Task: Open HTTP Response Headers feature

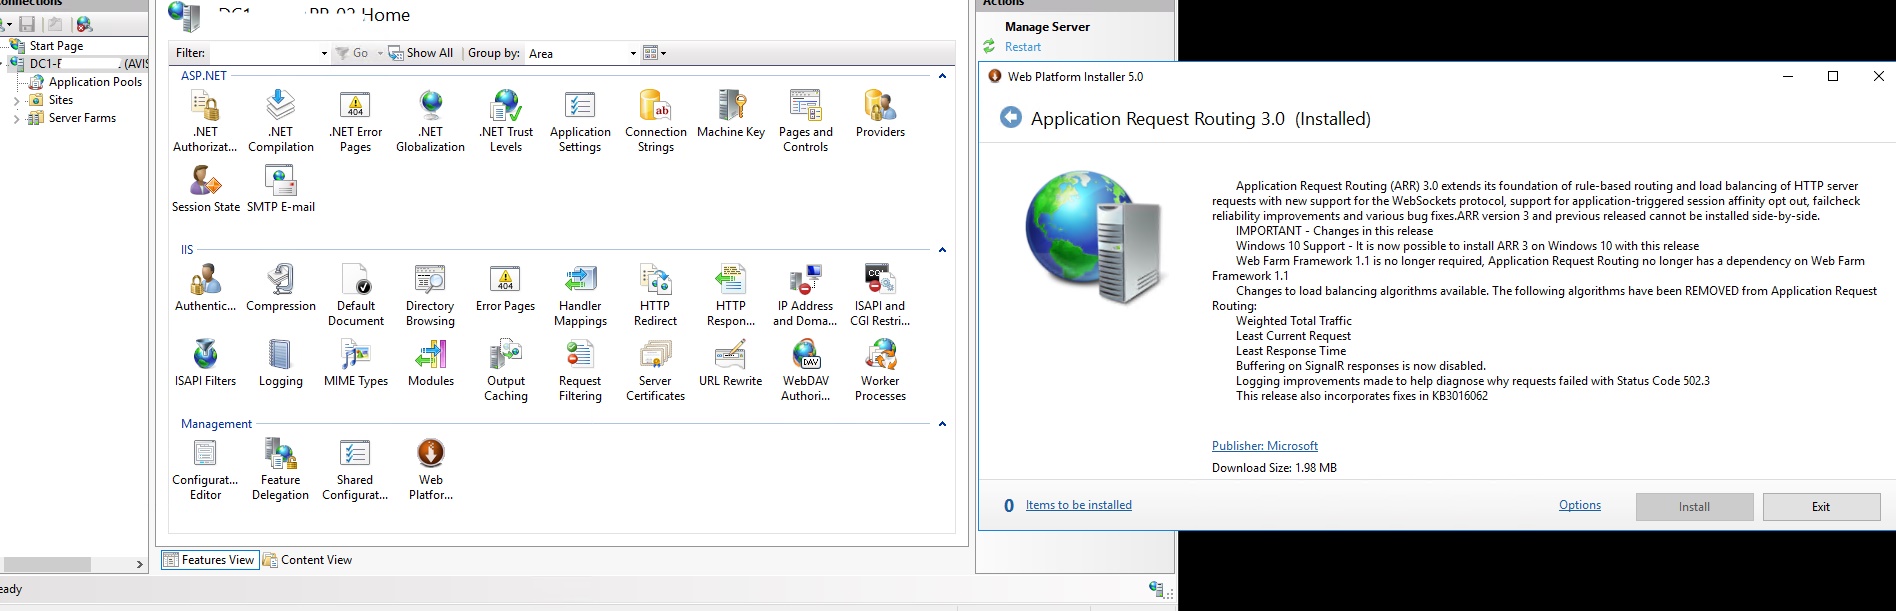Action: point(731,295)
